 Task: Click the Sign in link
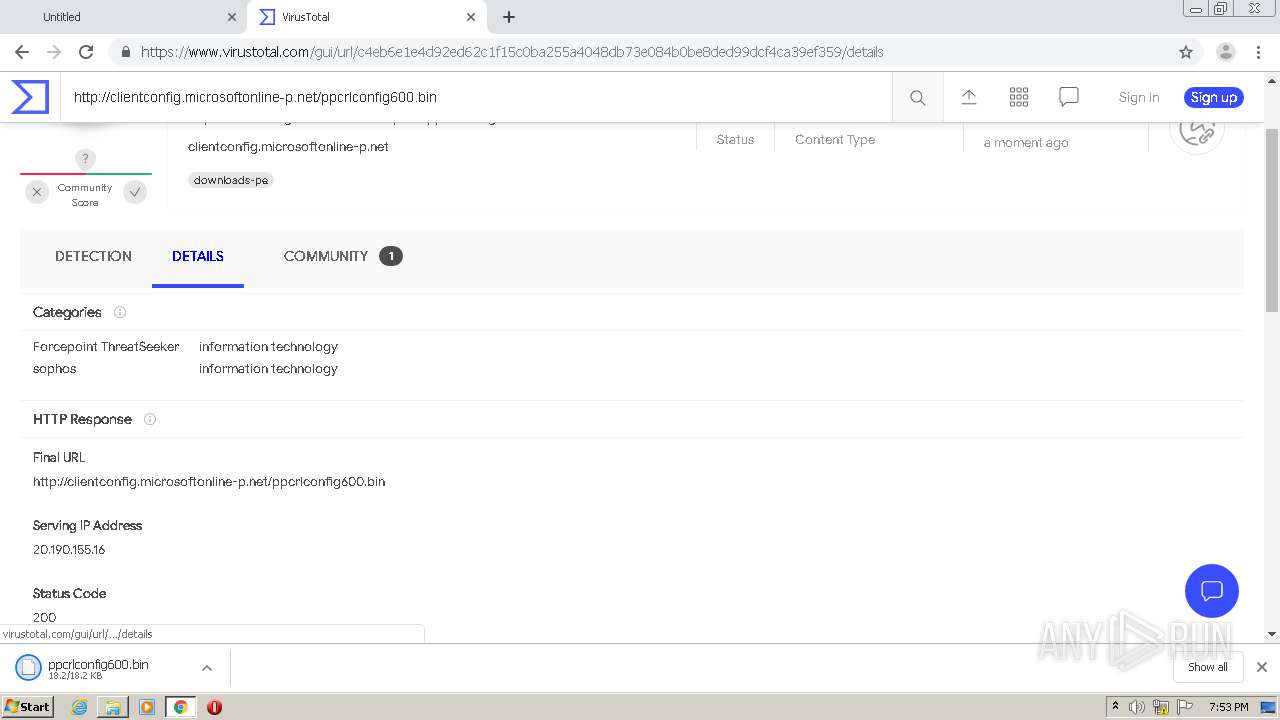[x=1139, y=97]
